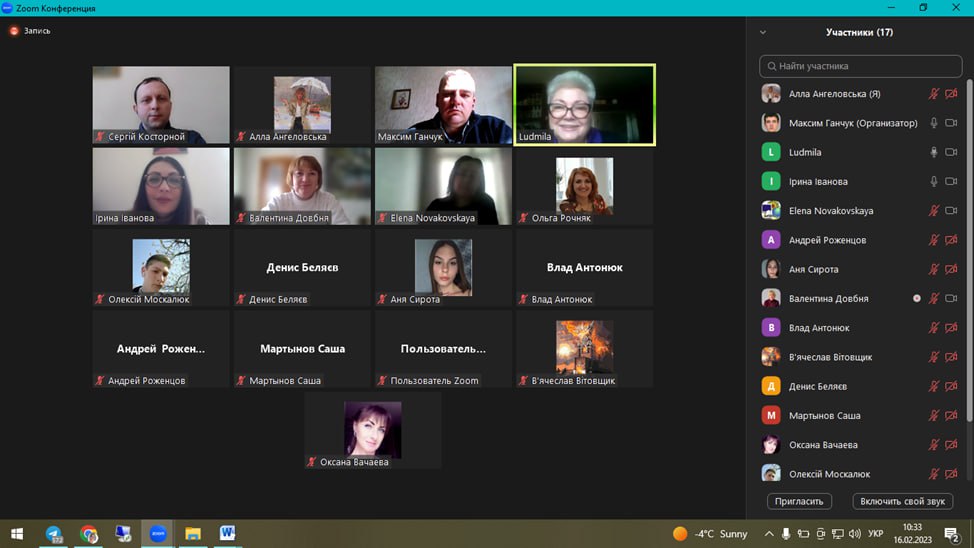Click disabled camera icon for В'ячеслав Вітовщик

(x=951, y=357)
